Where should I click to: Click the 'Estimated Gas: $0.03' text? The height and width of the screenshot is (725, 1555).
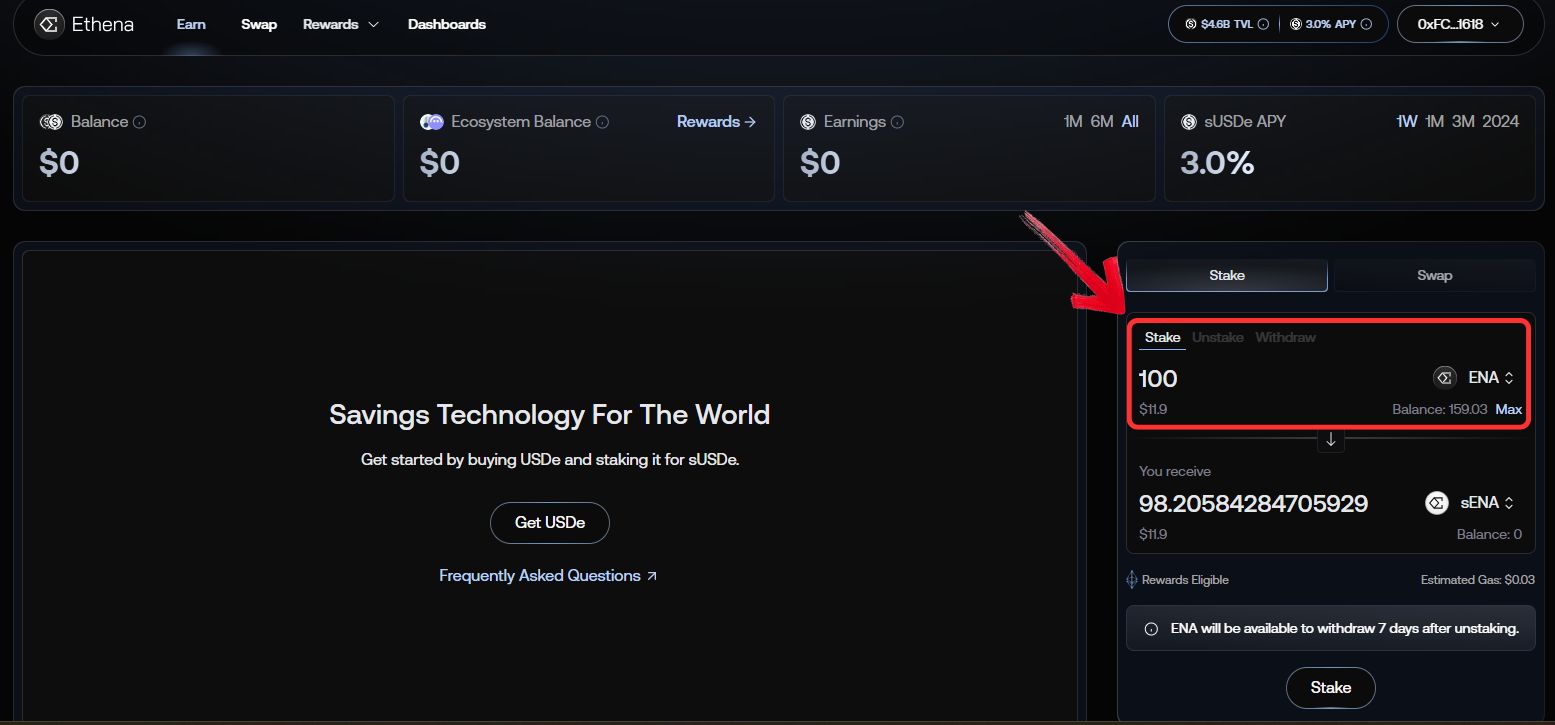pos(1478,580)
